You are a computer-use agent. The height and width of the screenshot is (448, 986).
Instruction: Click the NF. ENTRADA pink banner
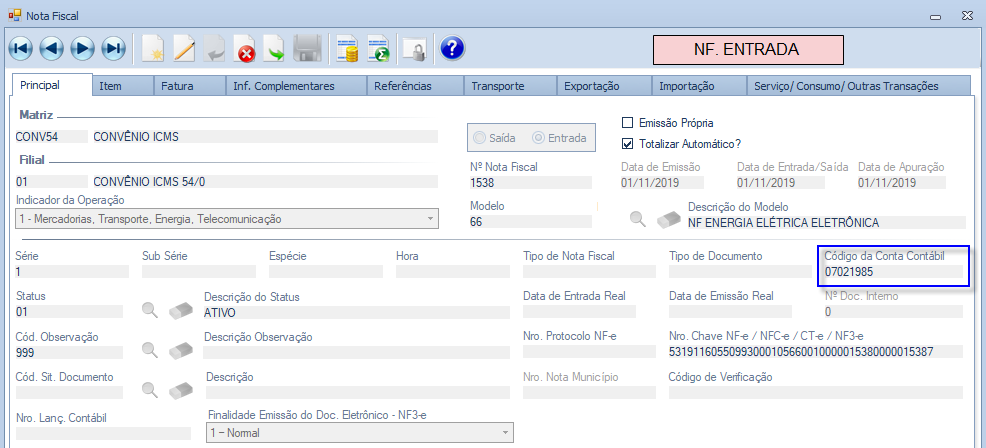(747, 49)
